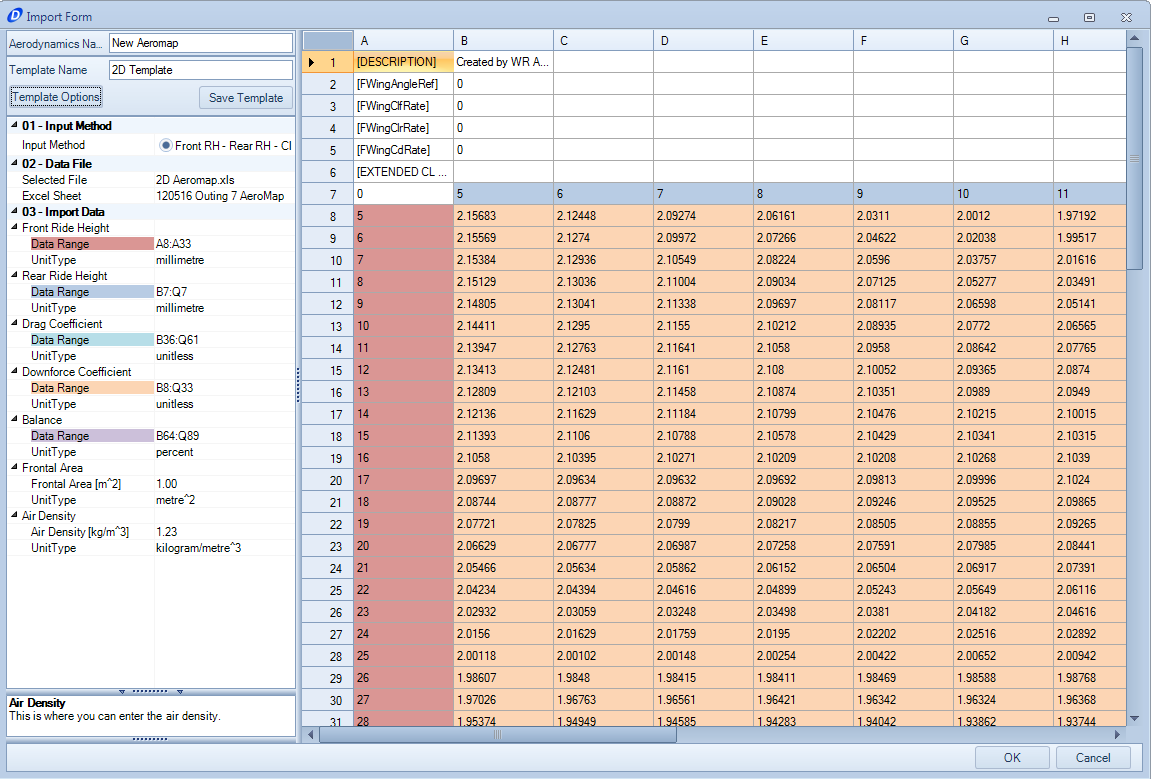Viewport: 1151px width, 779px height.
Task: Click the B7:Q7 data range value
Action: point(172,291)
